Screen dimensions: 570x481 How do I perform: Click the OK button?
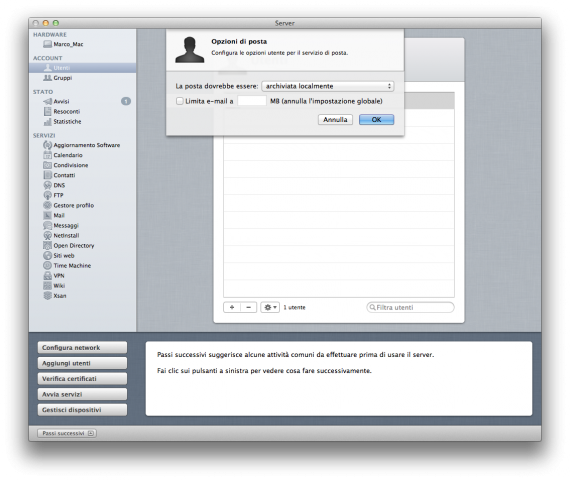point(376,120)
